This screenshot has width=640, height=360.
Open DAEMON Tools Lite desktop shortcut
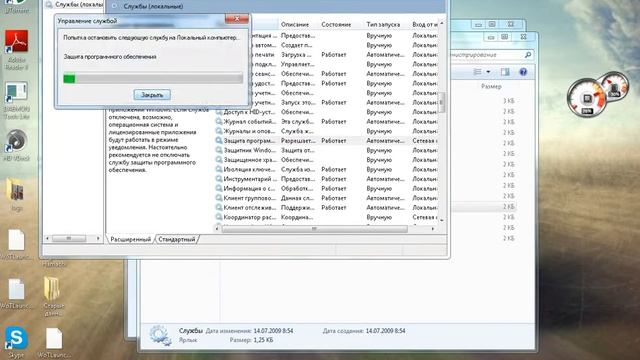(16, 100)
